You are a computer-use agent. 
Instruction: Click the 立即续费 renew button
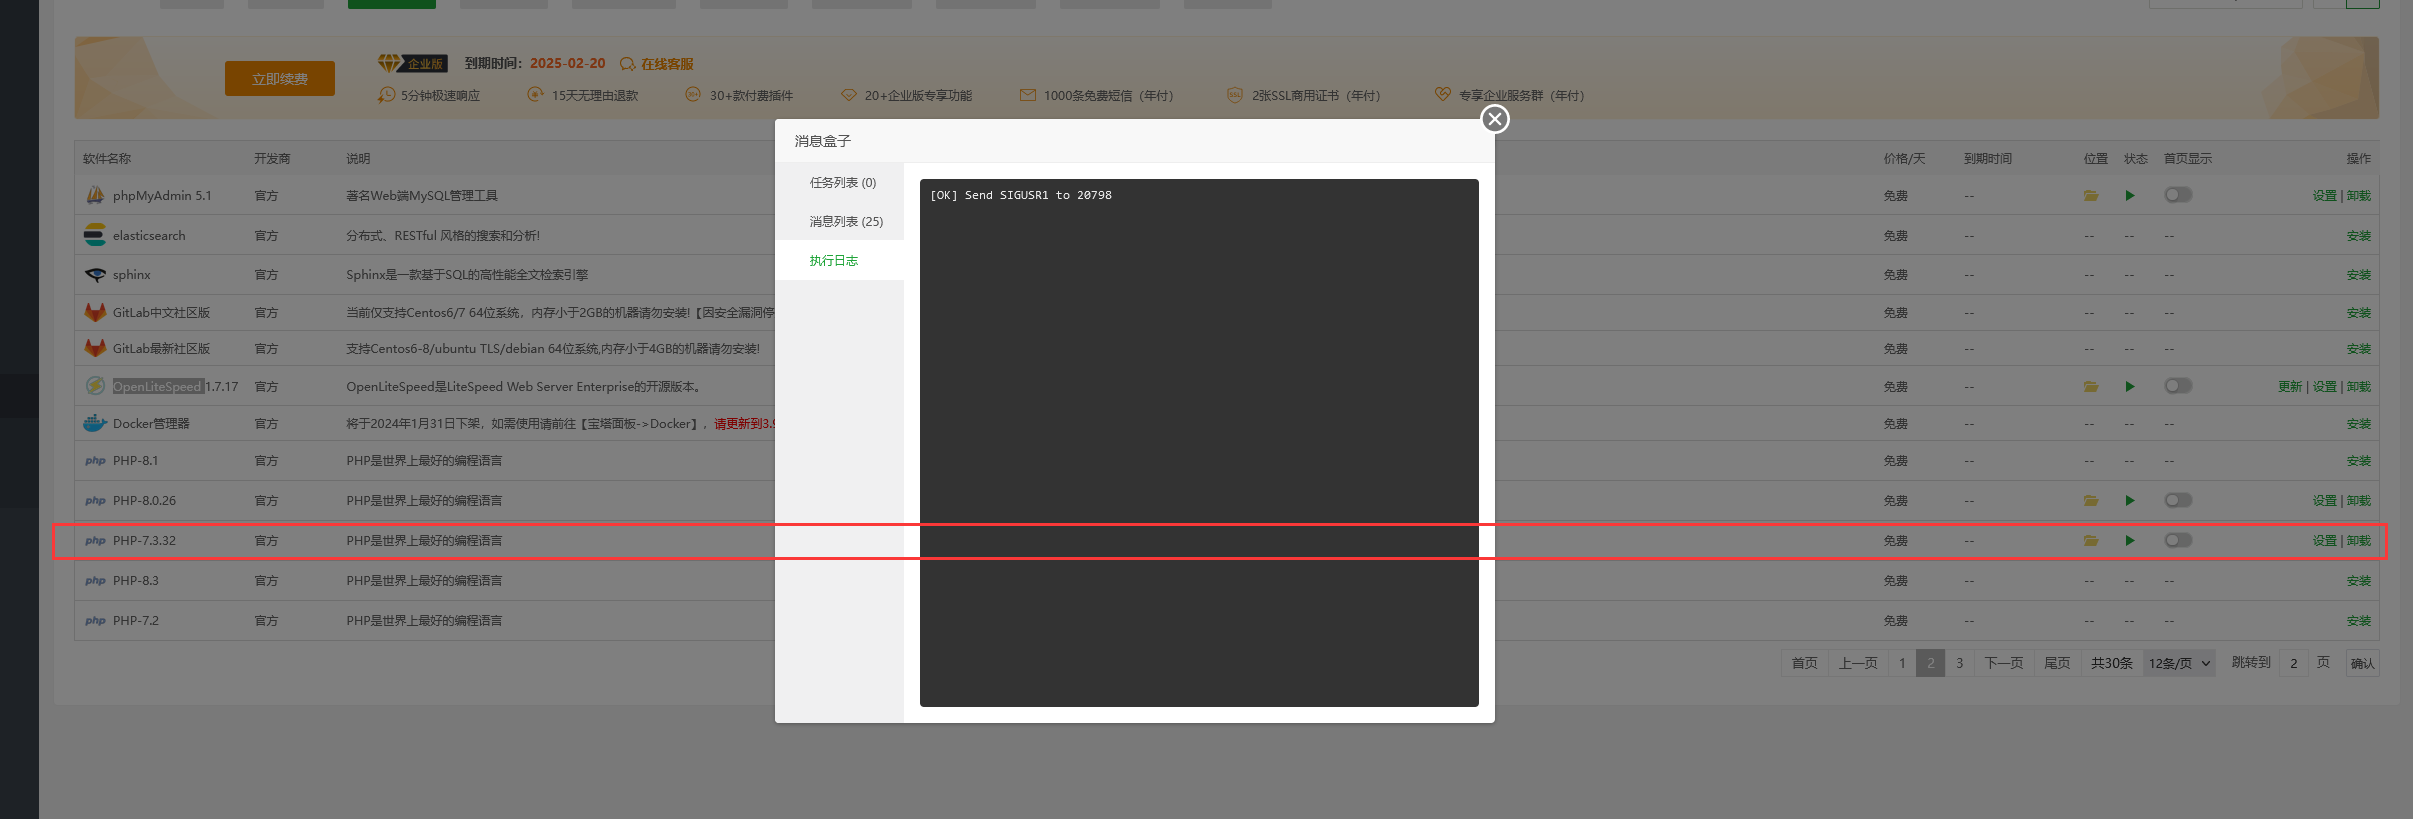280,79
